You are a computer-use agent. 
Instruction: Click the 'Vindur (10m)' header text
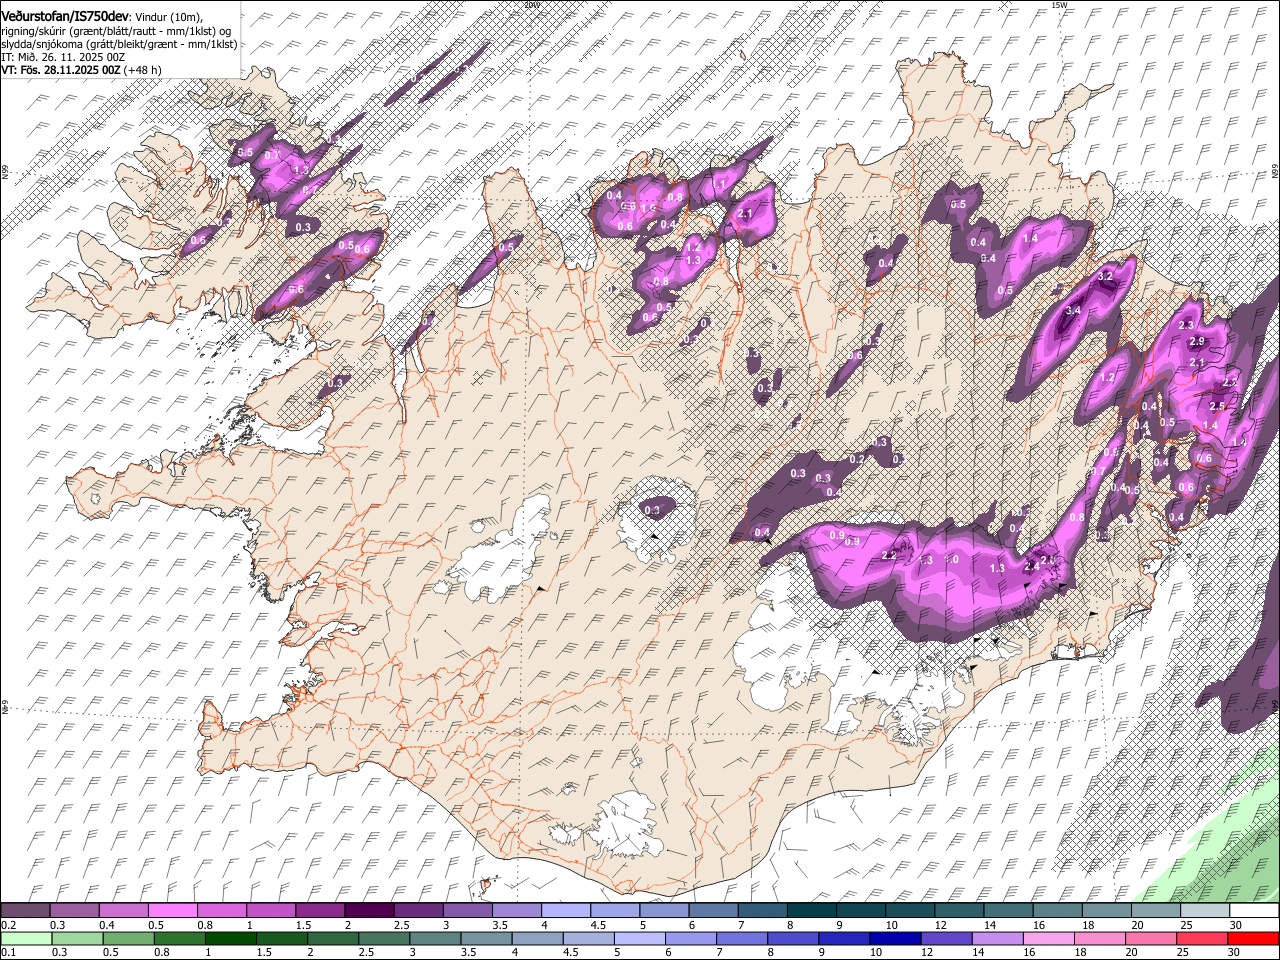[168, 15]
